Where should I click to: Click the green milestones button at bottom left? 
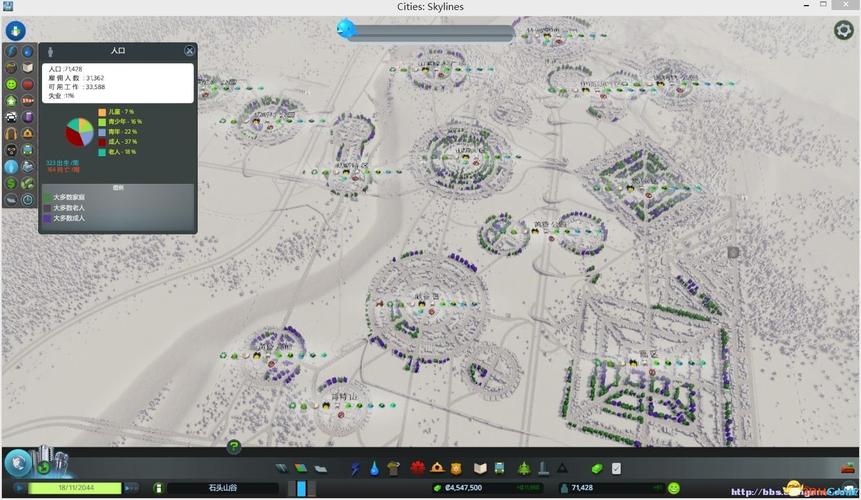tap(44, 468)
